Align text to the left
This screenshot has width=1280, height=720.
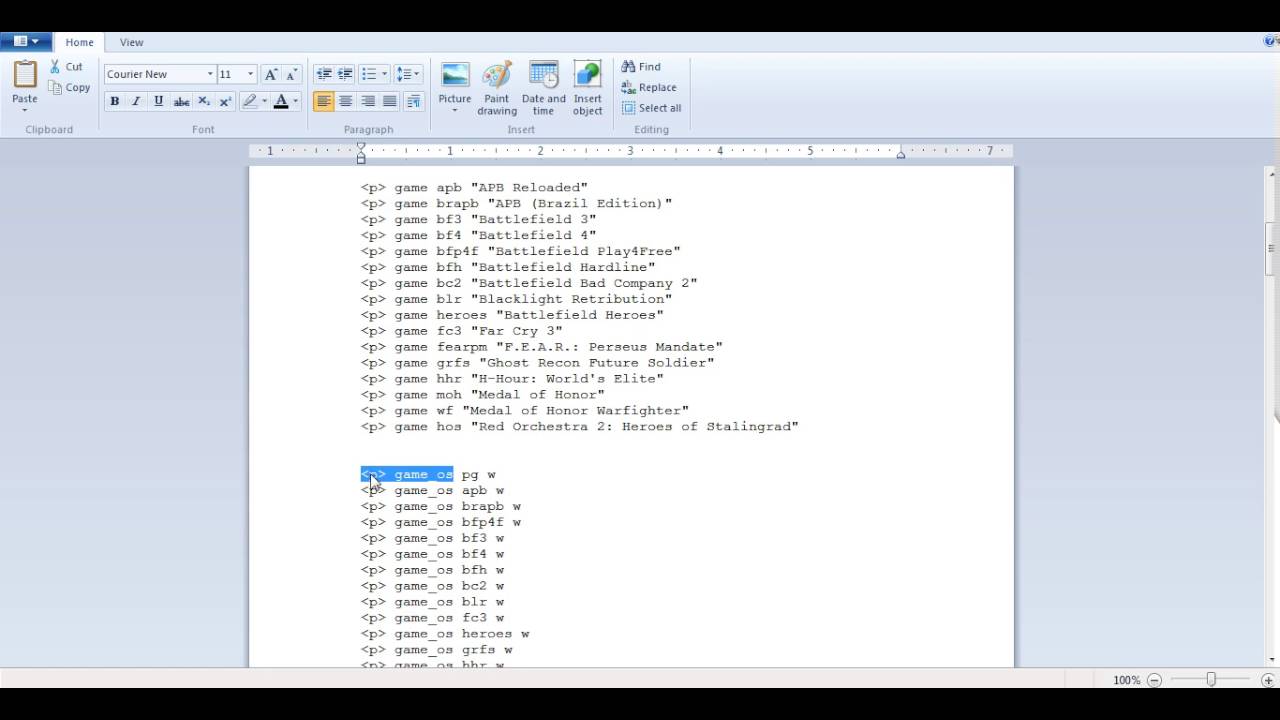click(323, 101)
